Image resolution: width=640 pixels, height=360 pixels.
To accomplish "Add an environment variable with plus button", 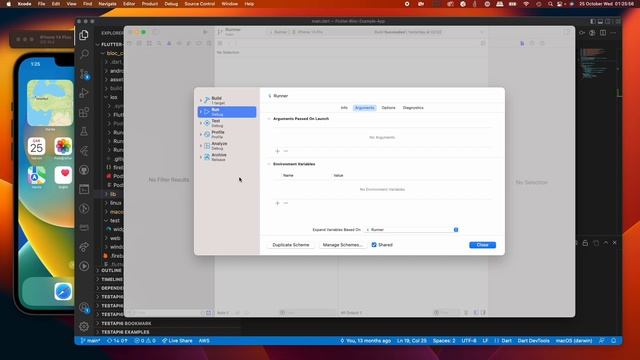I will pos(278,203).
